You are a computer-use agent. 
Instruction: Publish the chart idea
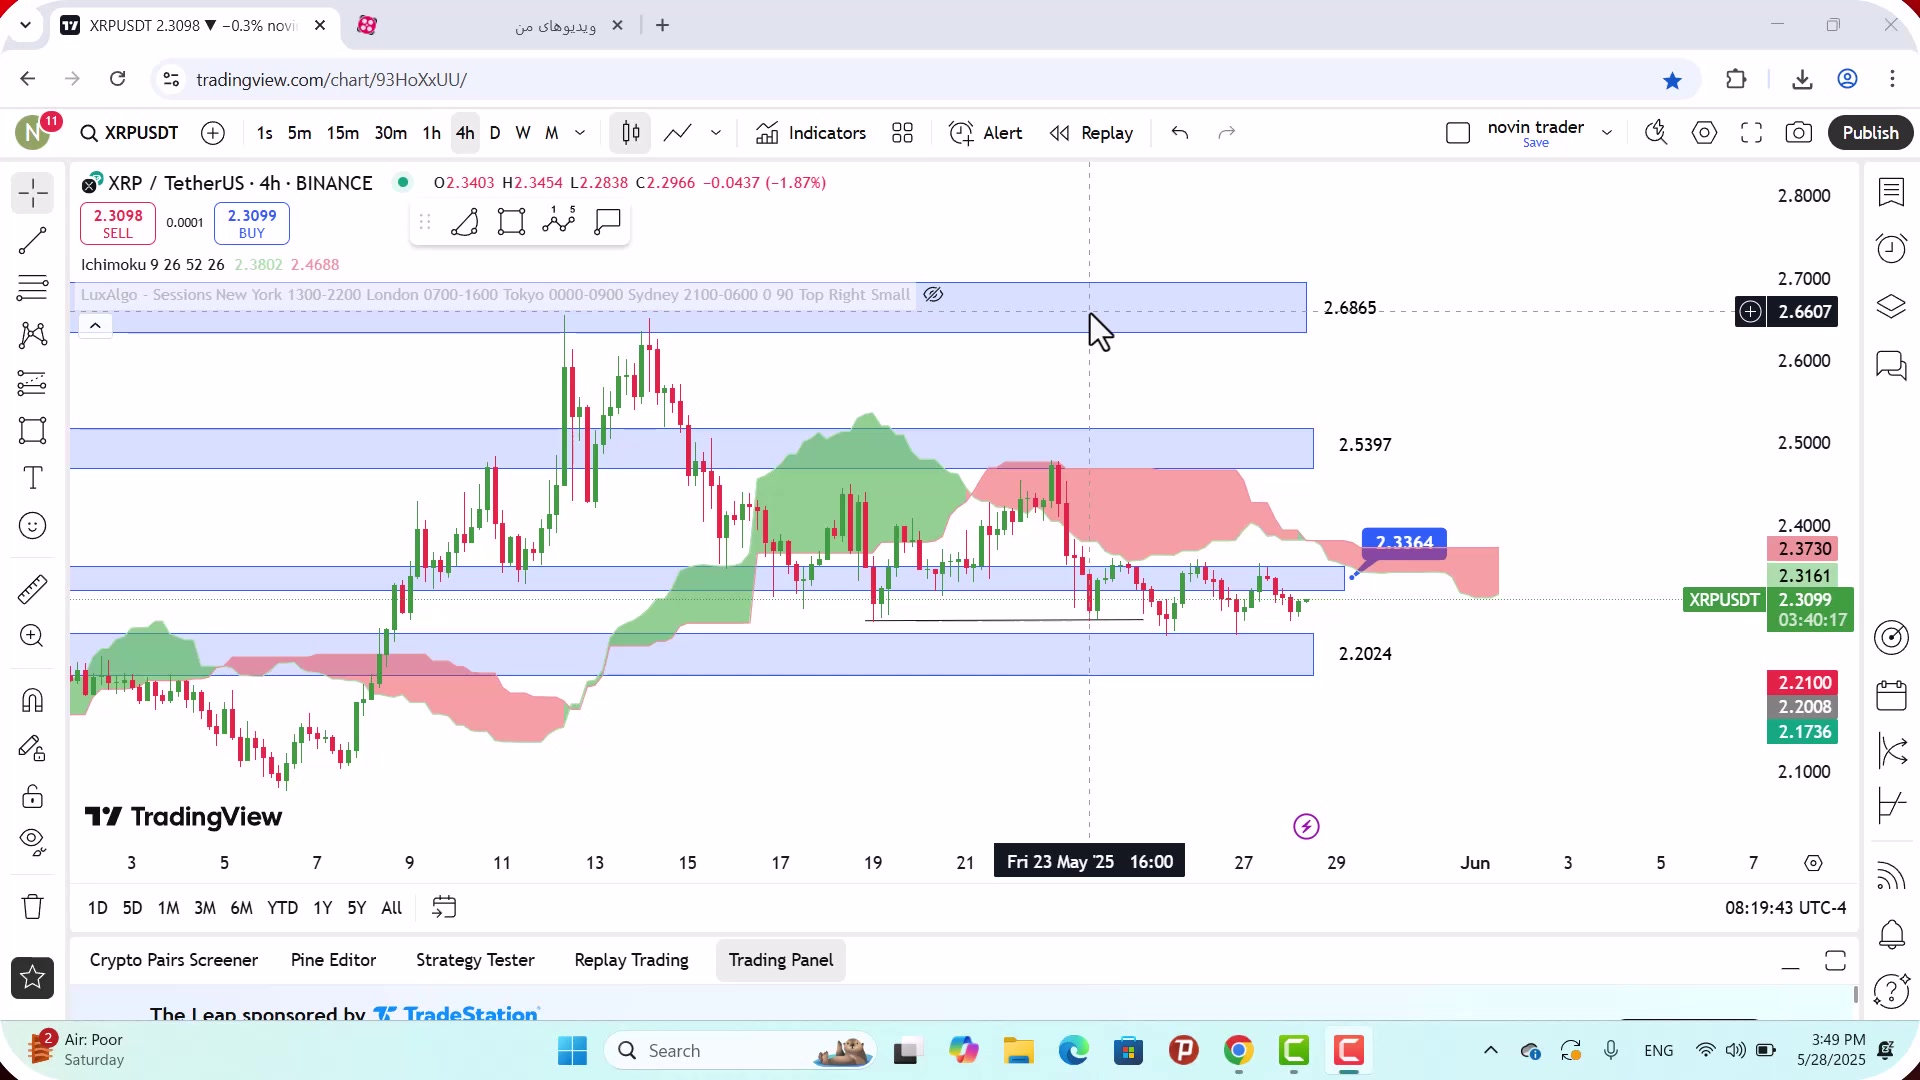1870,133
